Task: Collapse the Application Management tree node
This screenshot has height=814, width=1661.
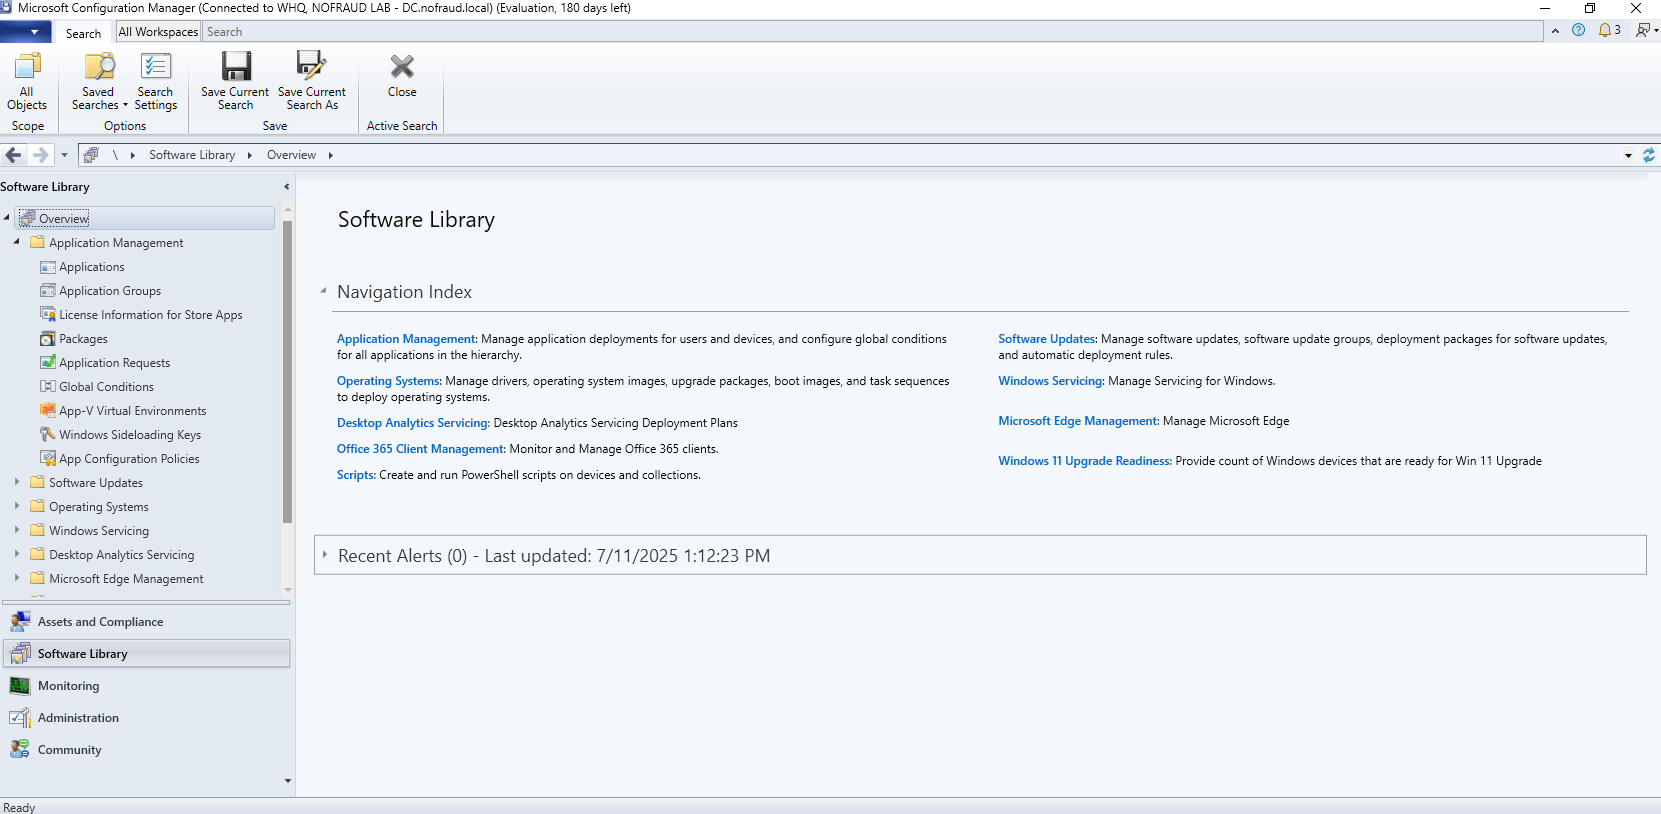Action: 17,242
